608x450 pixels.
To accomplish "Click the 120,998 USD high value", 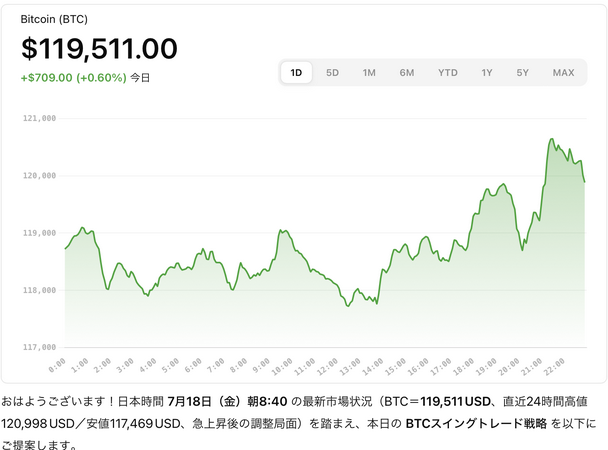I will (x=38, y=423).
